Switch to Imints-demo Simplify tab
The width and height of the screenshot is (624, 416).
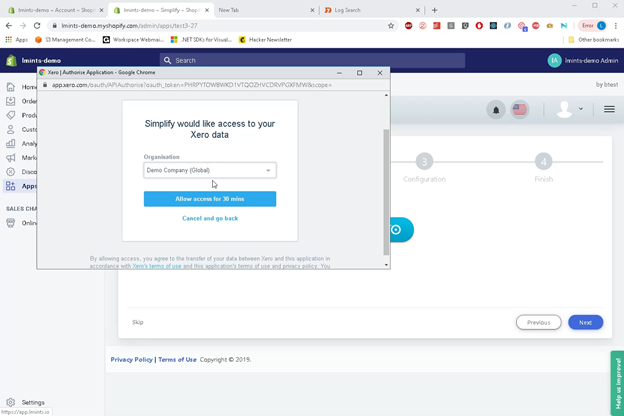tap(161, 10)
